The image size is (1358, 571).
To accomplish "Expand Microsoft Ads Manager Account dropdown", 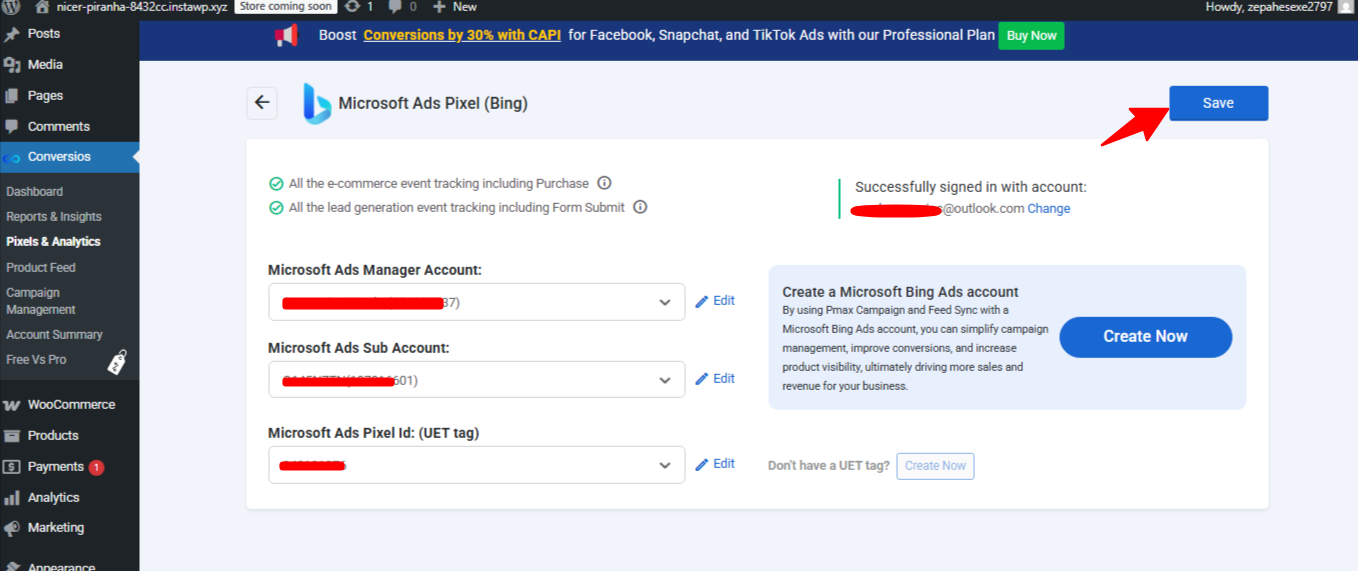I will tap(476, 302).
